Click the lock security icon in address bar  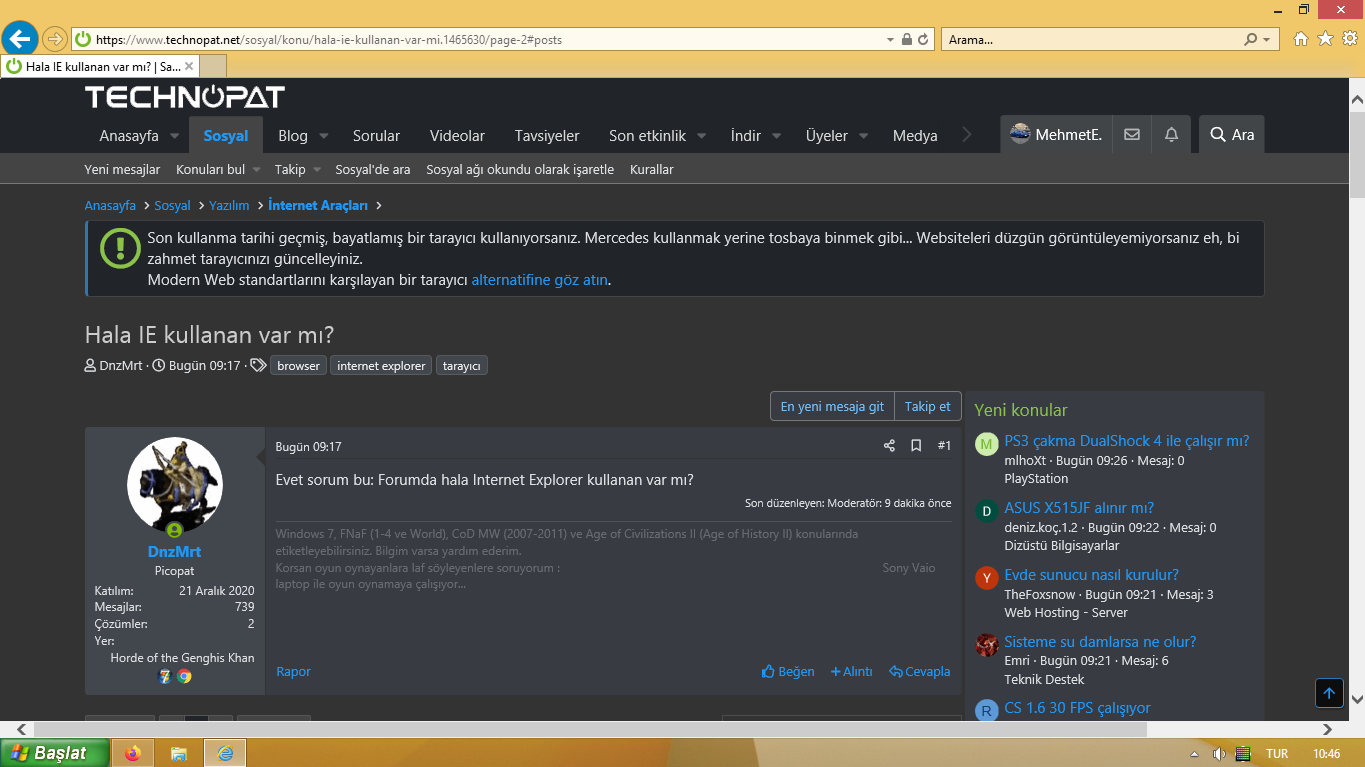pyautogui.click(x=906, y=40)
